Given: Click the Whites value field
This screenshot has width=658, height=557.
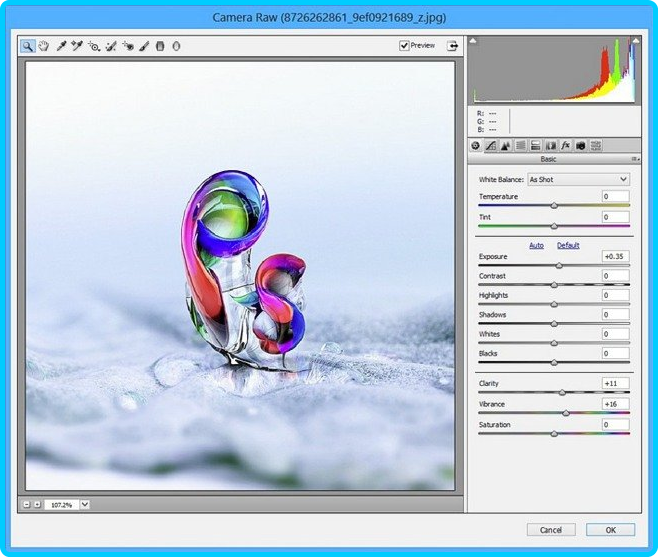Looking at the screenshot, I should pyautogui.click(x=616, y=334).
